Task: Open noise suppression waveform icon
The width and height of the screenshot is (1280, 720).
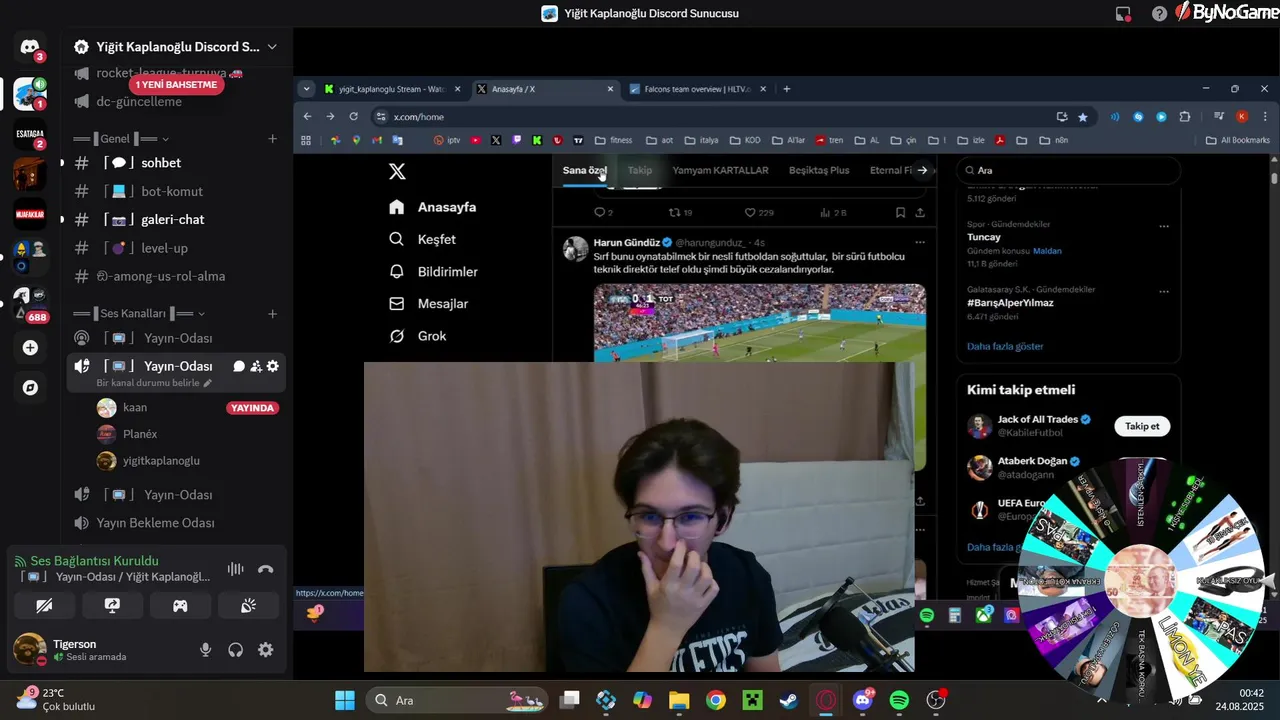Action: pos(236,569)
